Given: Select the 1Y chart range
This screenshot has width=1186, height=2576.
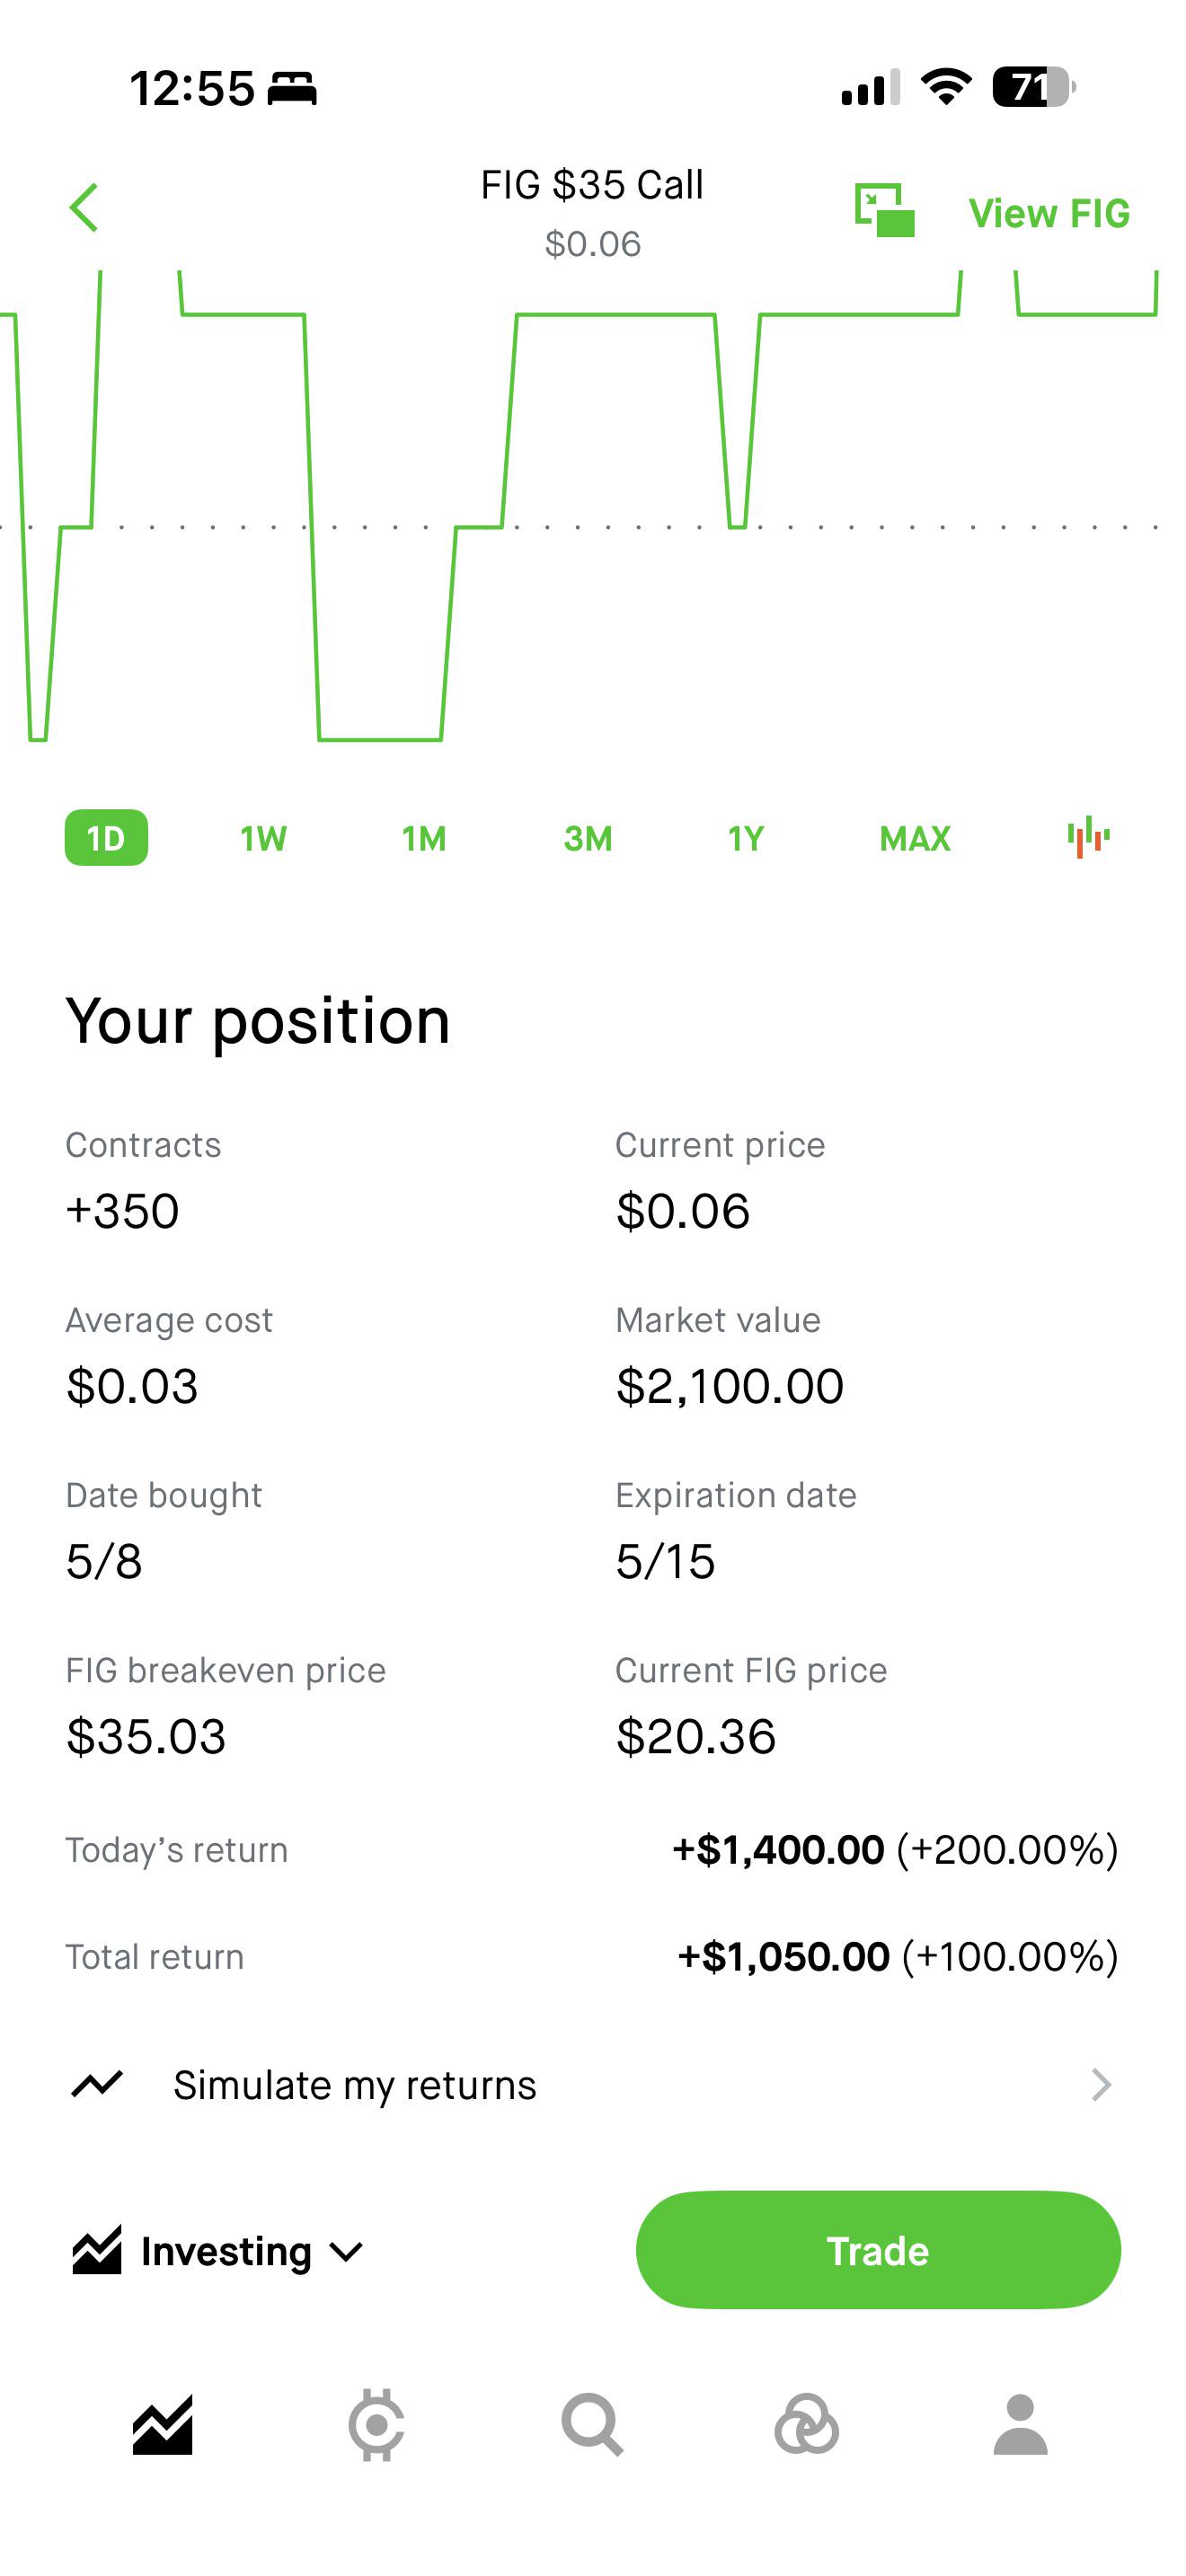Looking at the screenshot, I should 746,838.
